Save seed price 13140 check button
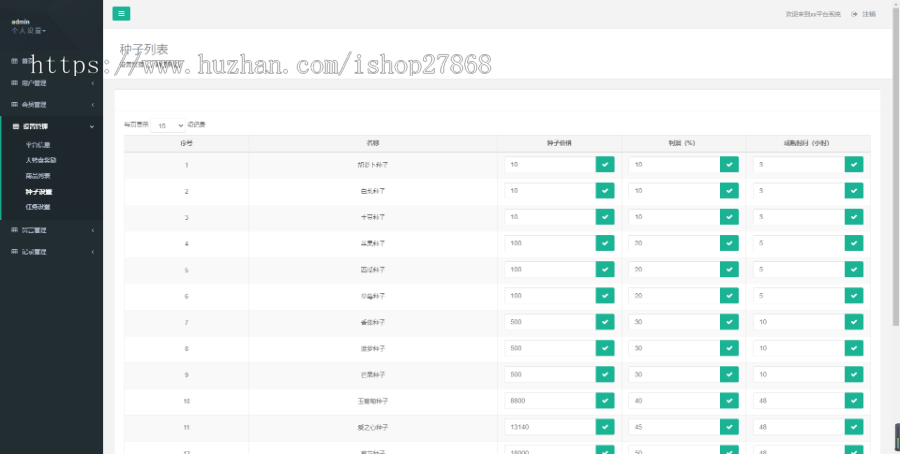Viewport: 900px width, 454px height. (605, 427)
